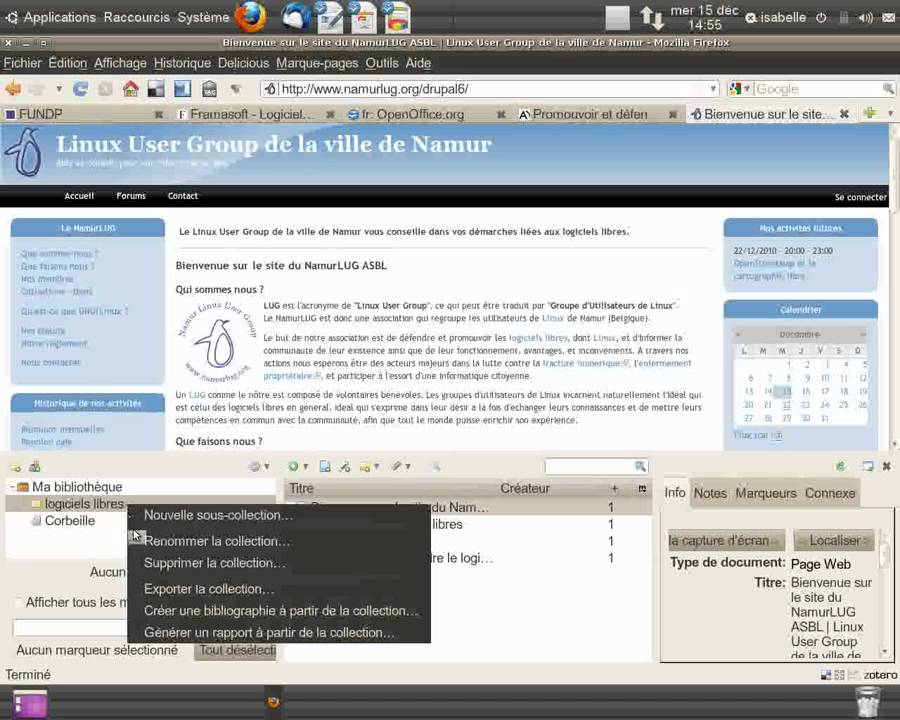Viewport: 900px width, 720px height.
Task: Open new tab with green plus icon
Action: click(x=870, y=113)
